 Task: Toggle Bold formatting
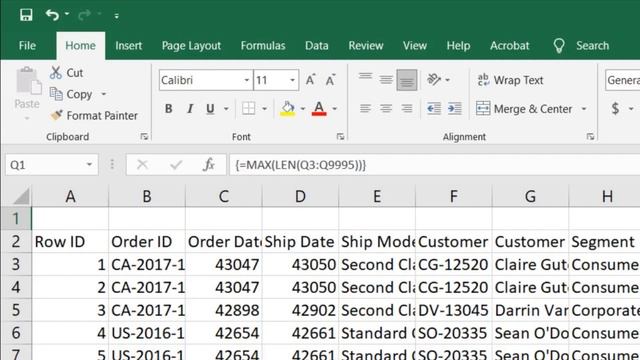pos(168,109)
